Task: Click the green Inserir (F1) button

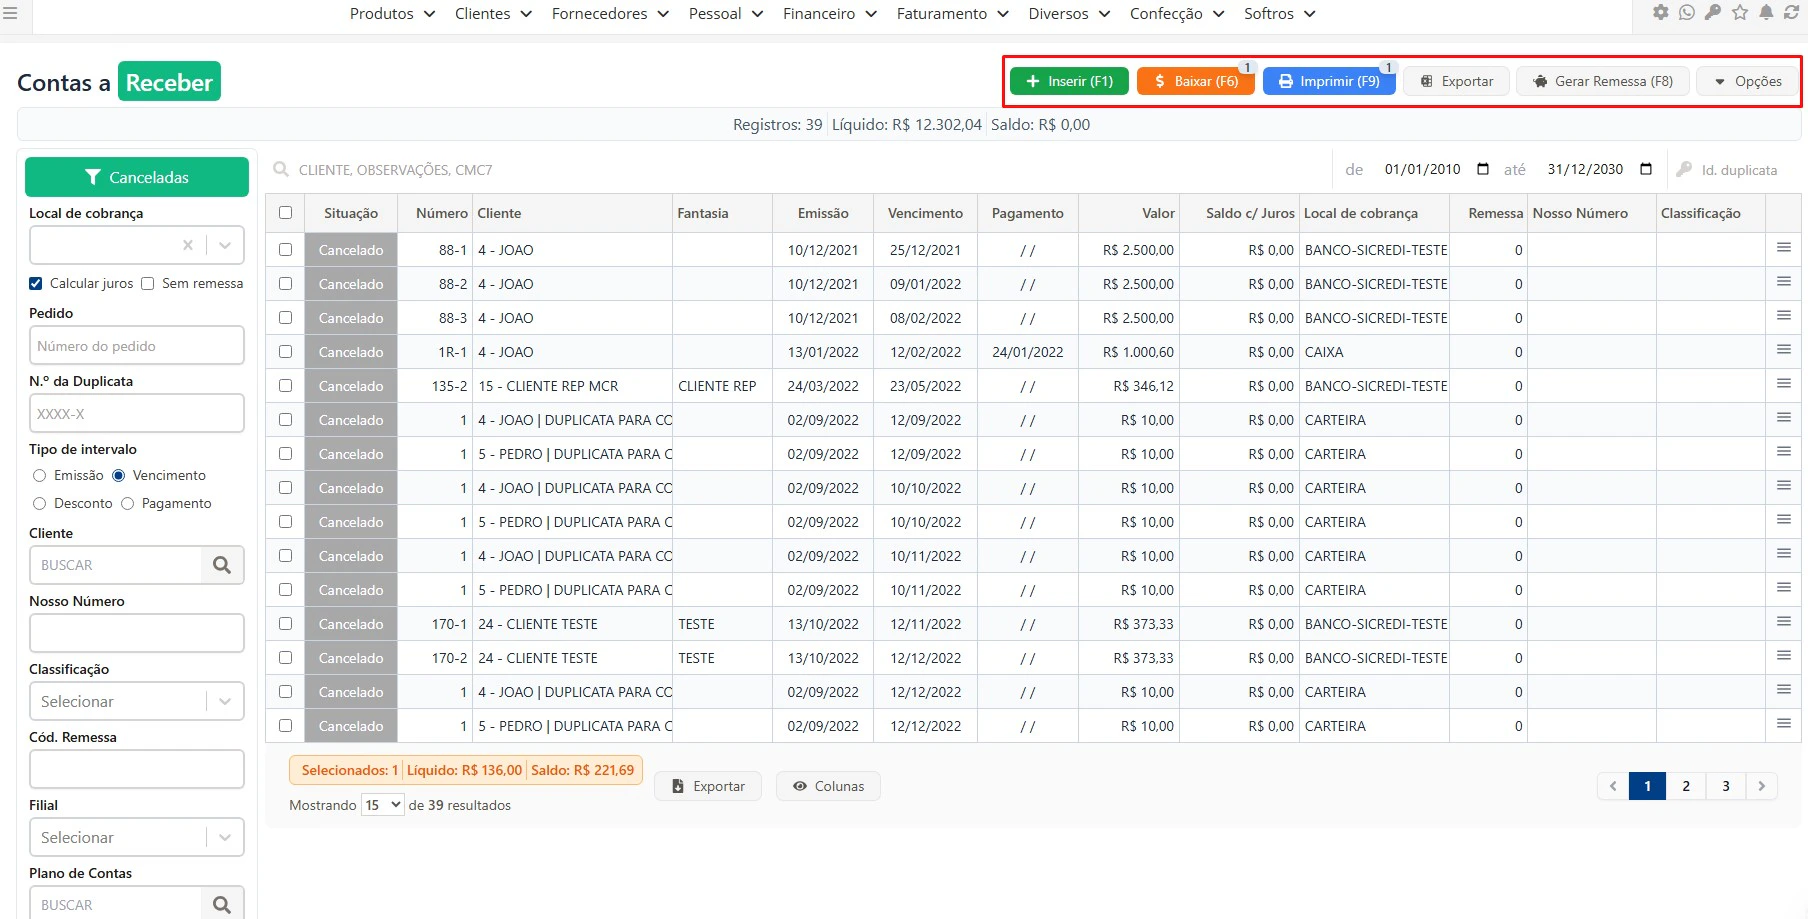Action: click(x=1069, y=81)
